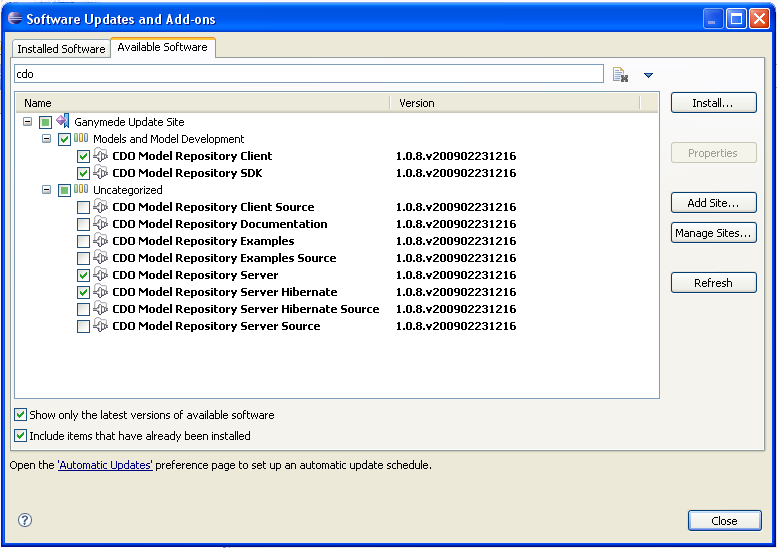This screenshot has width=777, height=548.
Task: Check CDO Model Repository Client Source checkbox
Action: [83, 207]
